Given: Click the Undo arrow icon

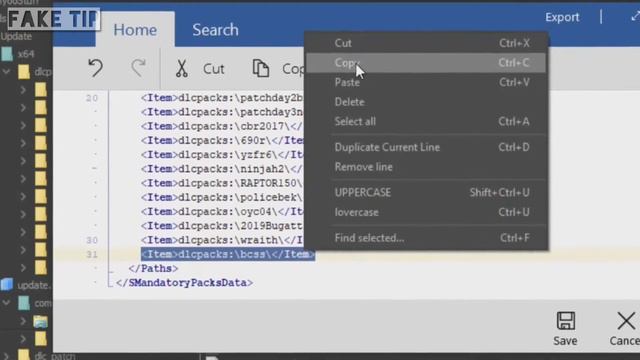Looking at the screenshot, I should (x=96, y=68).
